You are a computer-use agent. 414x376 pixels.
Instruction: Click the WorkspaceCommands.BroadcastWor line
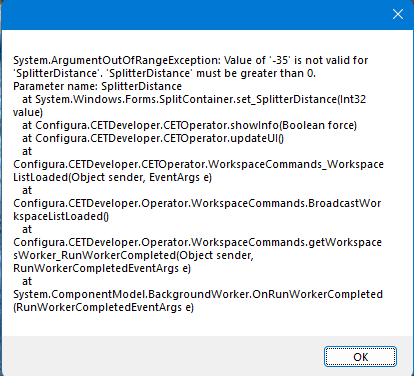pyautogui.click(x=197, y=203)
